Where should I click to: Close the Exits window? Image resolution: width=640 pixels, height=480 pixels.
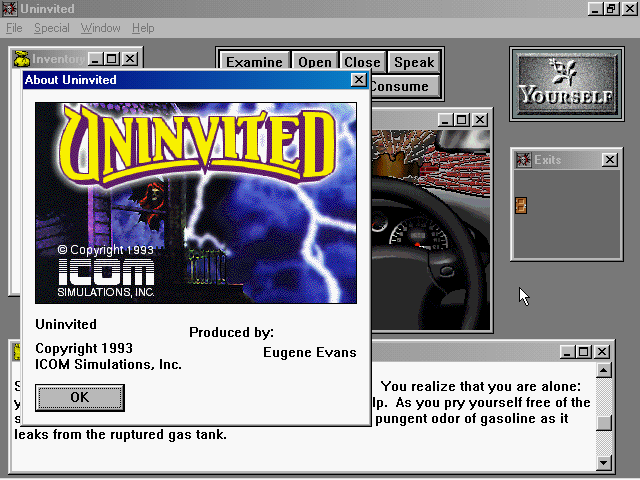point(610,160)
